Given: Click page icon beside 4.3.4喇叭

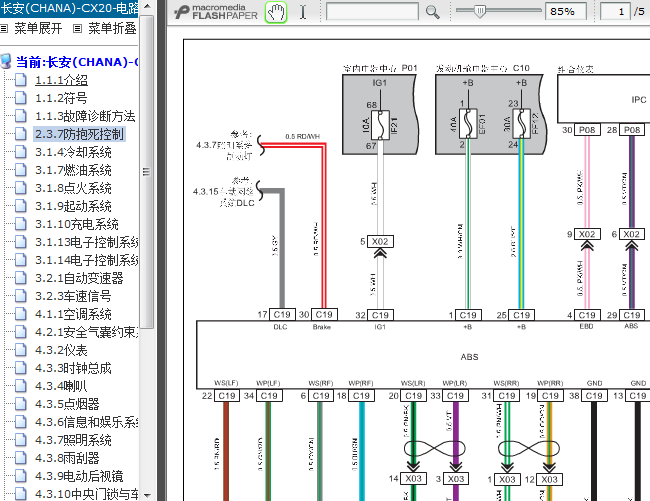Looking at the screenshot, I should point(21,386).
